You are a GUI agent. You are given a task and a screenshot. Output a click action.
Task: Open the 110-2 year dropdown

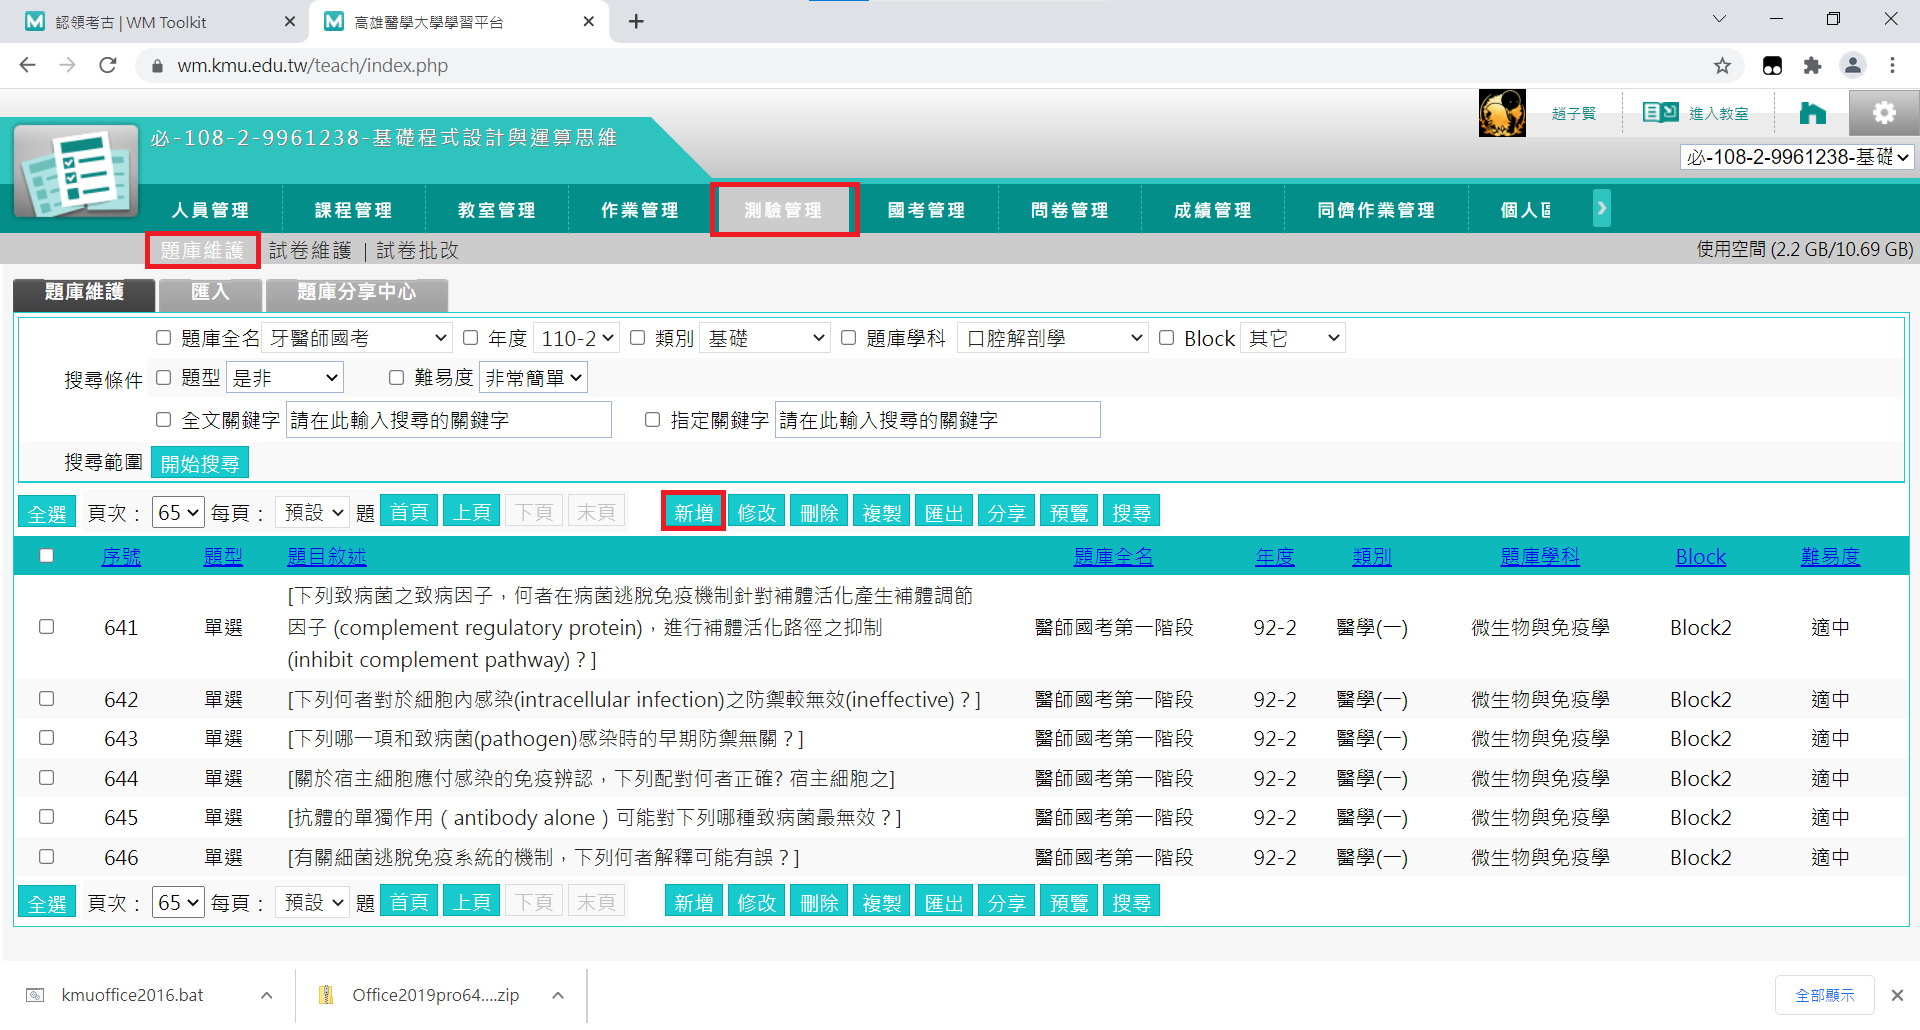[577, 338]
